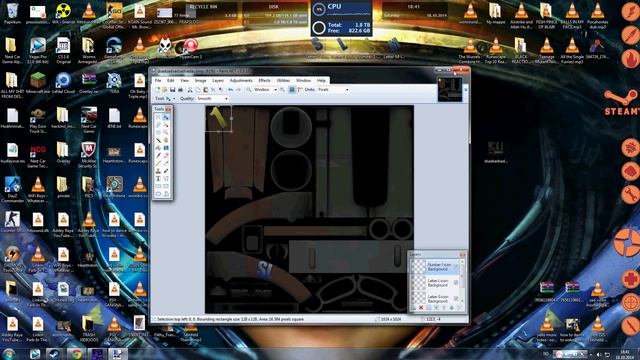Click the open image thumbnail at top right

click(450, 89)
